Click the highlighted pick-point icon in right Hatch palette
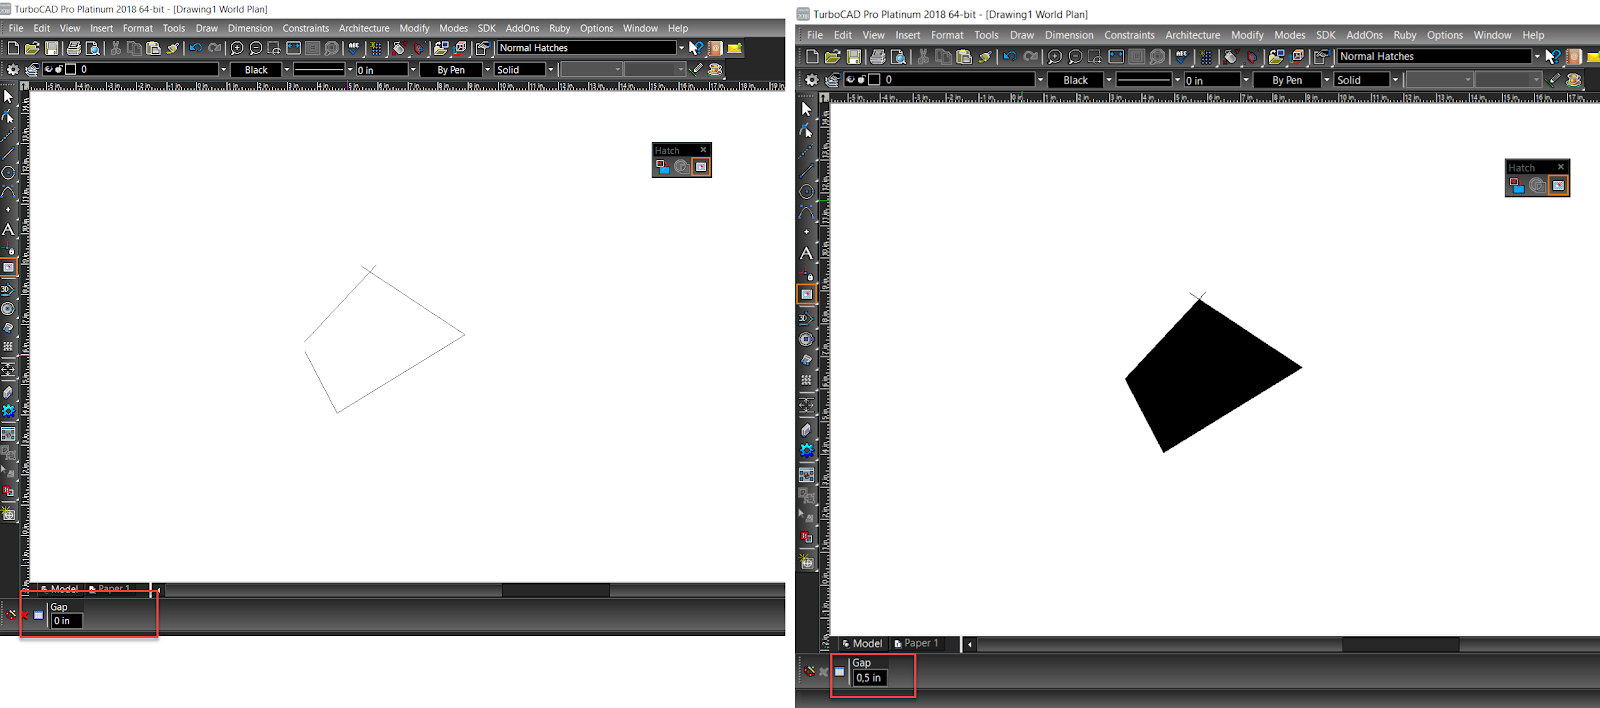Screen dimensions: 1600x708 coord(1559,185)
